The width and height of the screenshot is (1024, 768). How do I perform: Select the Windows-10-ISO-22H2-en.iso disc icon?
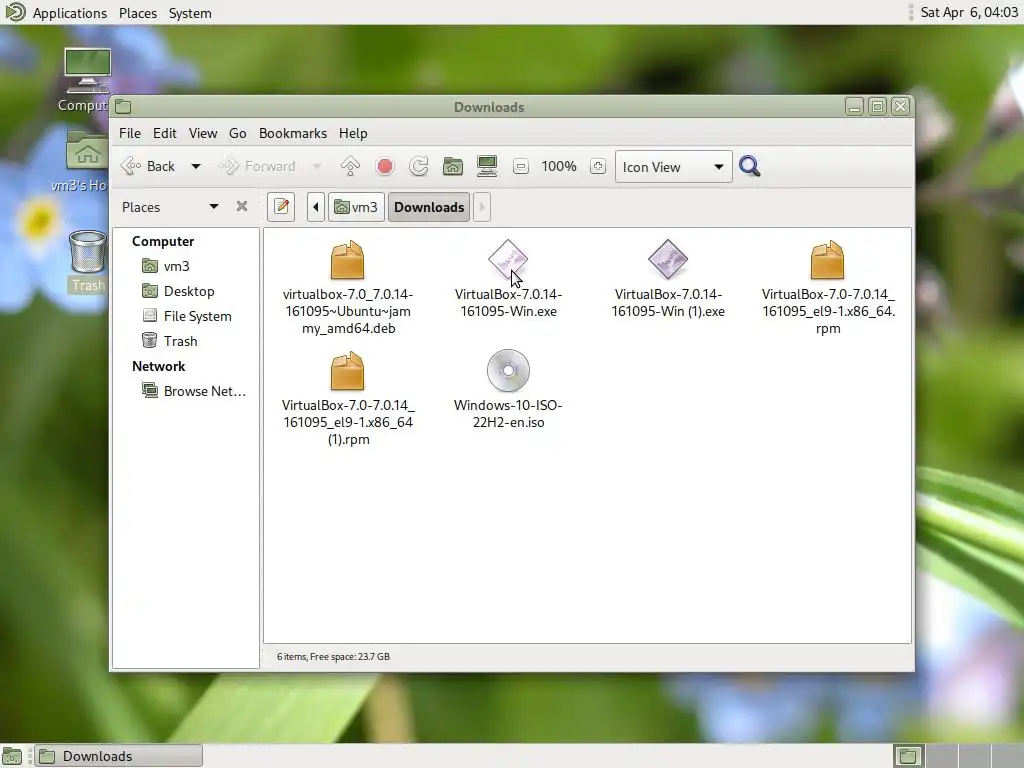[508, 370]
